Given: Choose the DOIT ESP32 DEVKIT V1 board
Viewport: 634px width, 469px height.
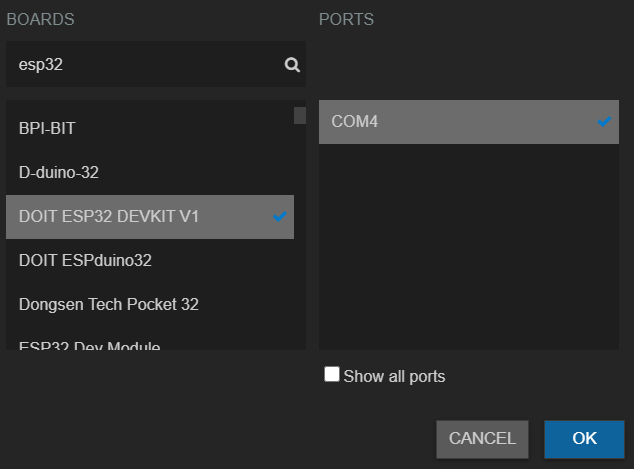Looking at the screenshot, I should point(150,217).
